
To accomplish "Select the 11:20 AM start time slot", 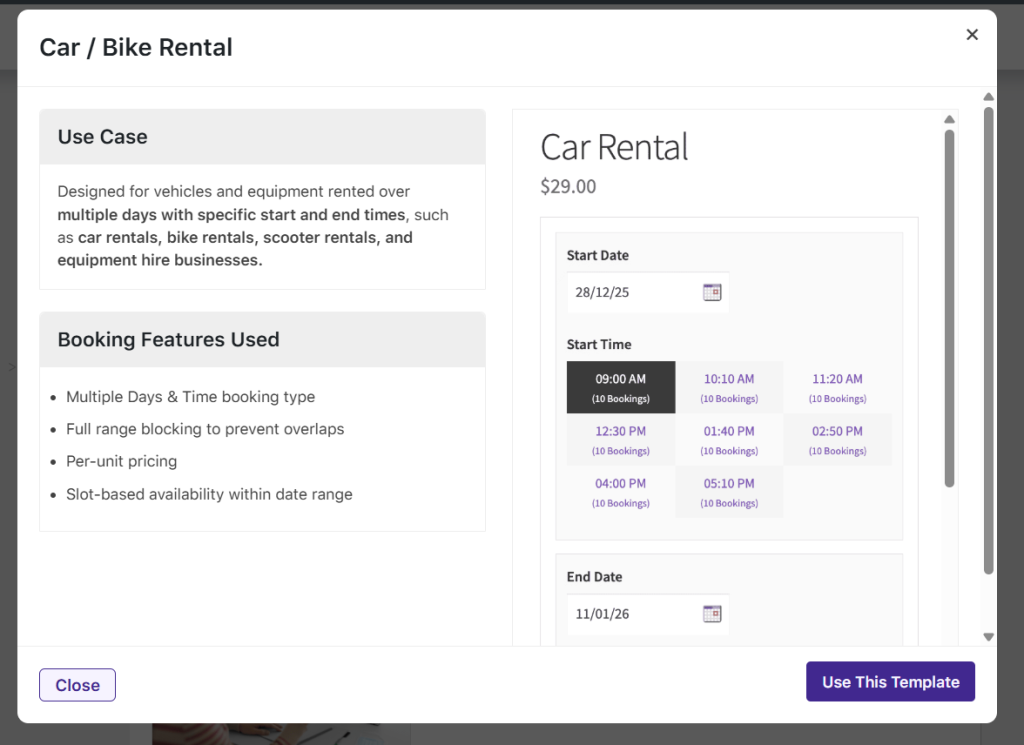I will coord(837,387).
